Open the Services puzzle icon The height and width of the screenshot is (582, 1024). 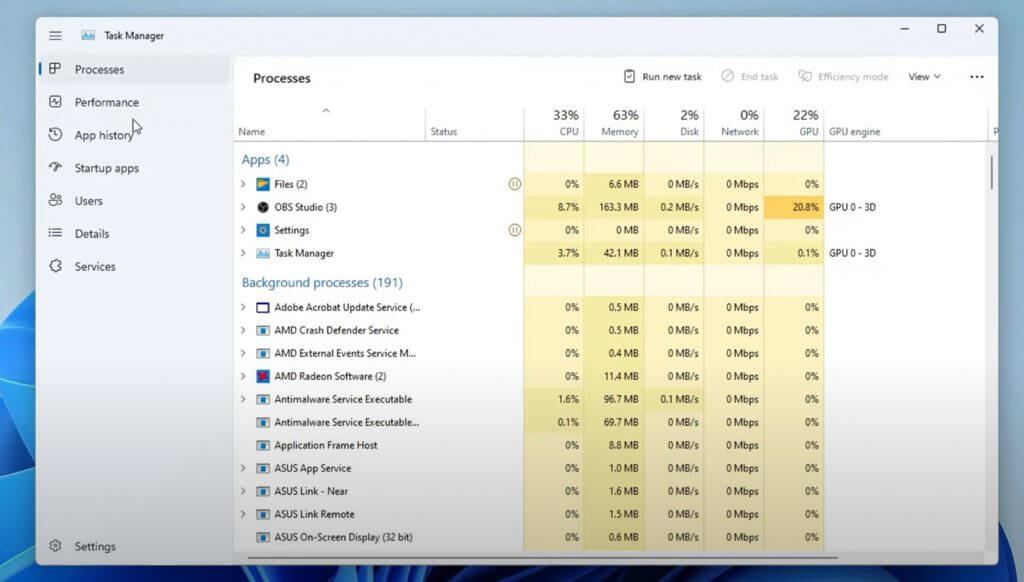(x=56, y=266)
